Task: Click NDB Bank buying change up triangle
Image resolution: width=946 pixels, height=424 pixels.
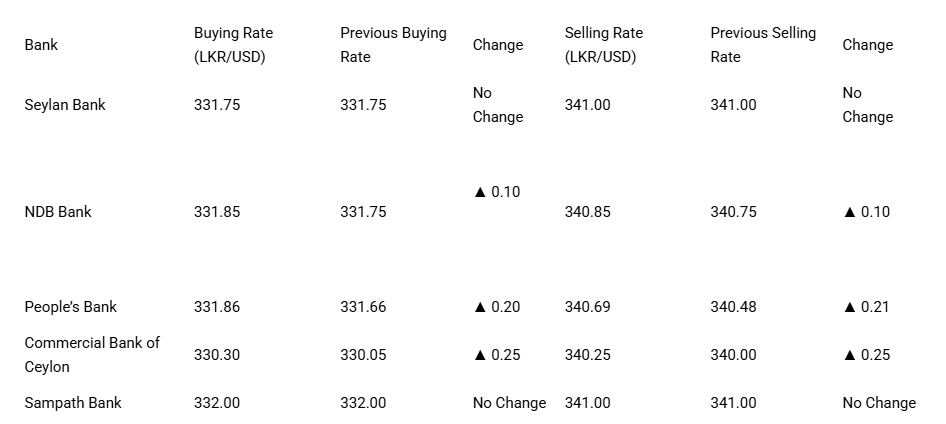Action: pyautogui.click(x=480, y=192)
